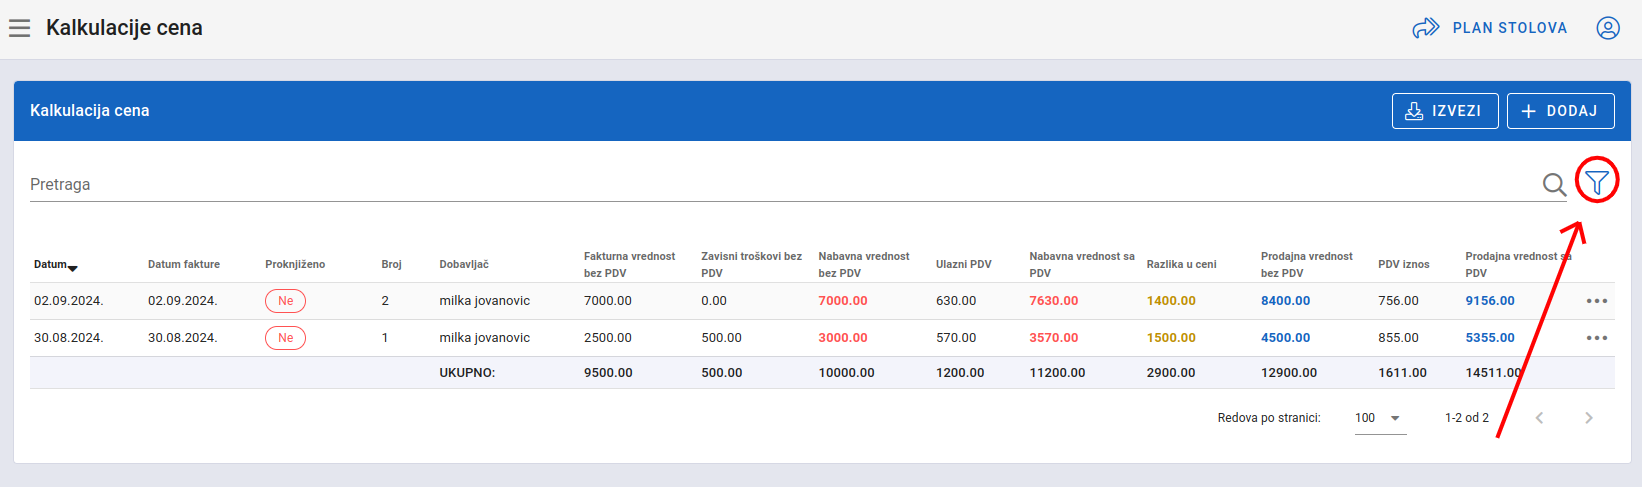Open the funnel filter icon
This screenshot has width=1642, height=487.
pyautogui.click(x=1597, y=182)
